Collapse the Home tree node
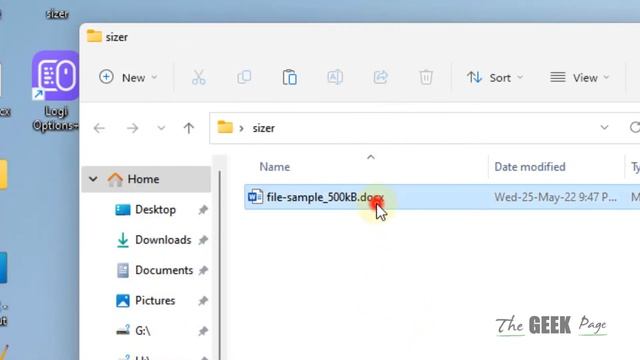 (x=93, y=179)
